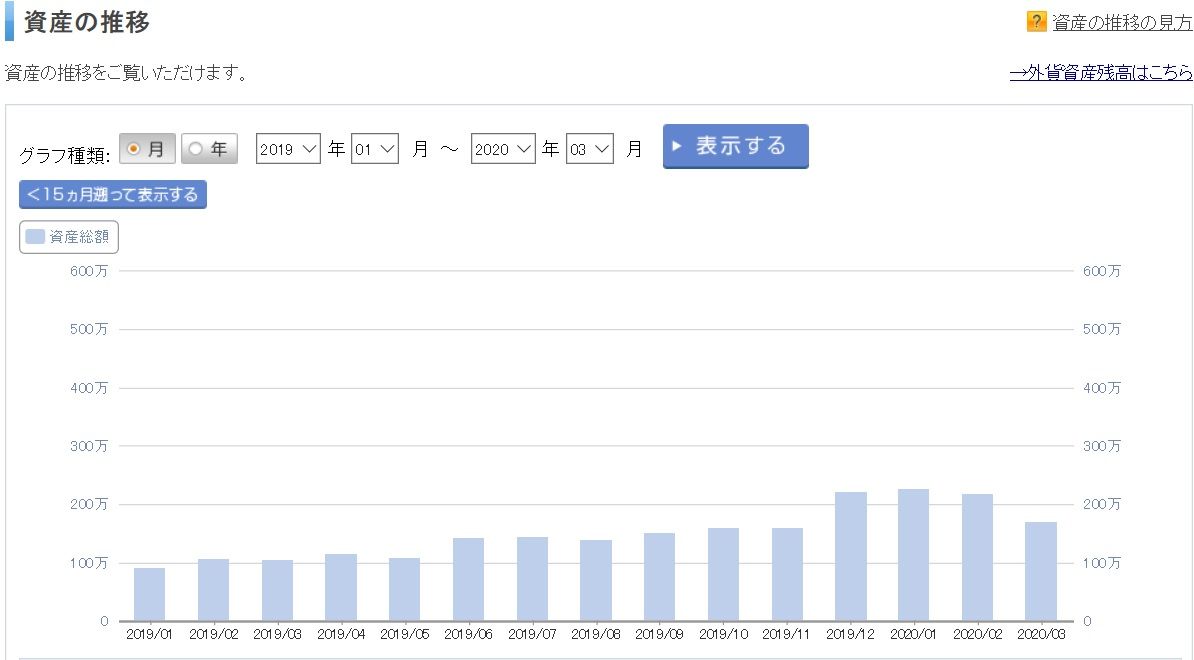Toggle the 資産総額 legend item
The image size is (1194, 660).
pos(67,236)
